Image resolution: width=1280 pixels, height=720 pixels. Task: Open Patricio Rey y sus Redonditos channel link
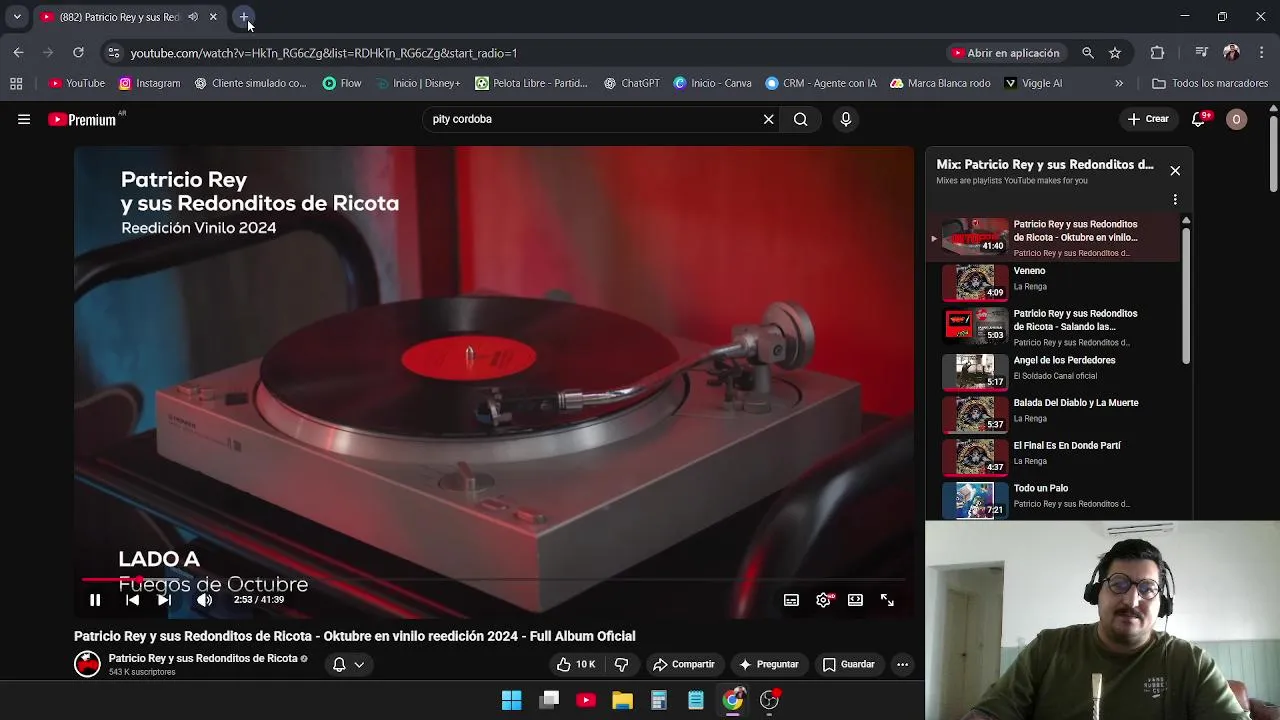click(x=203, y=658)
